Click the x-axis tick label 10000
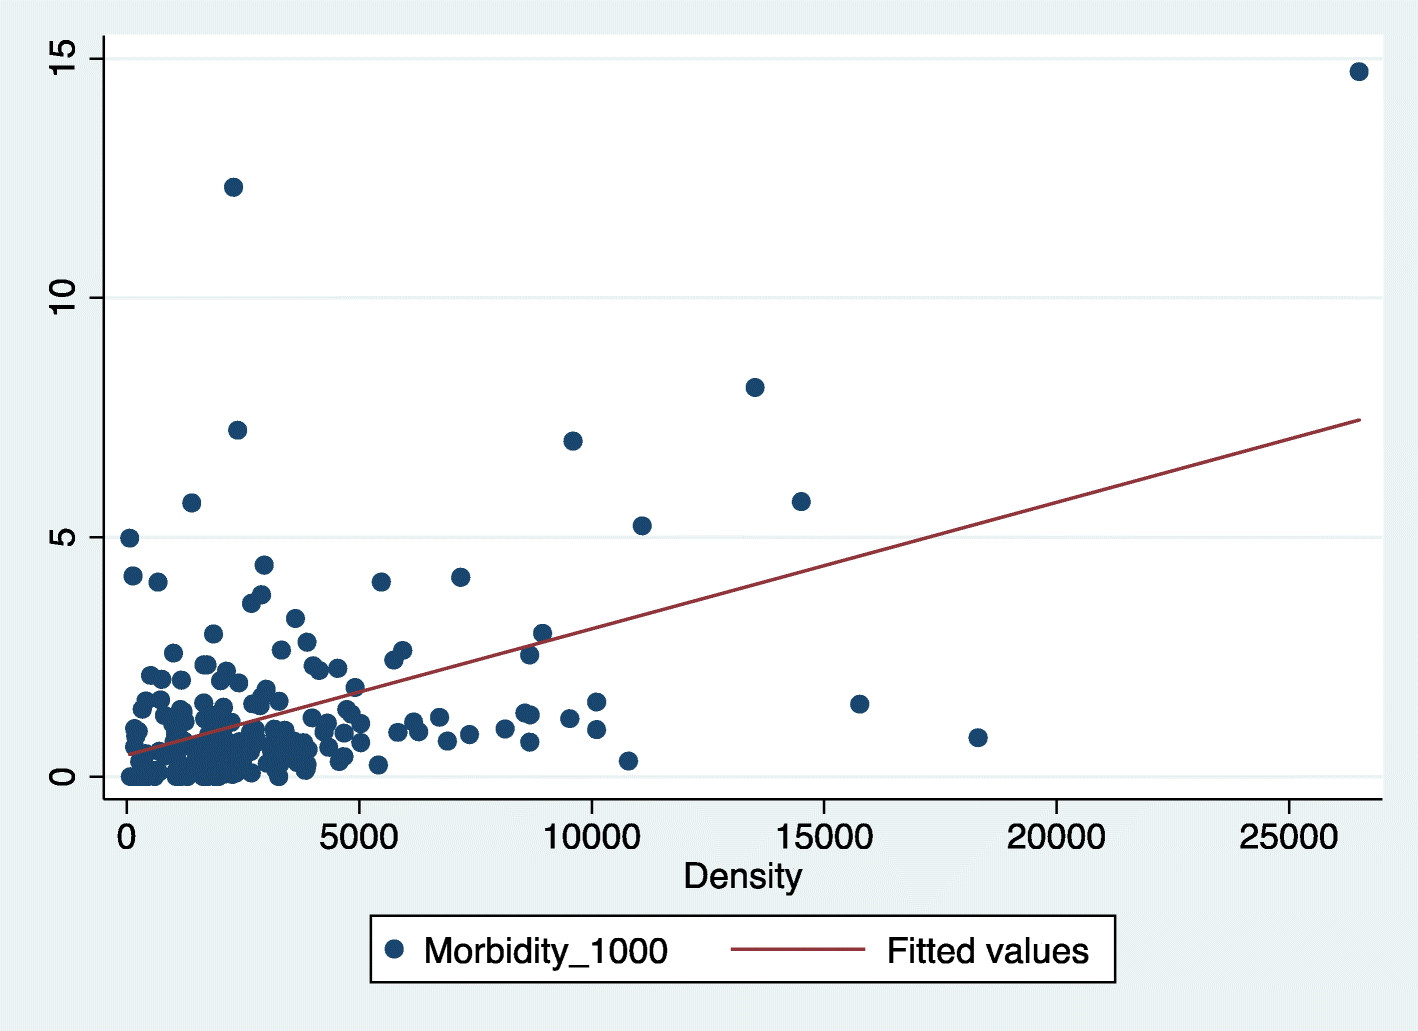This screenshot has width=1418, height=1031. pos(591,836)
